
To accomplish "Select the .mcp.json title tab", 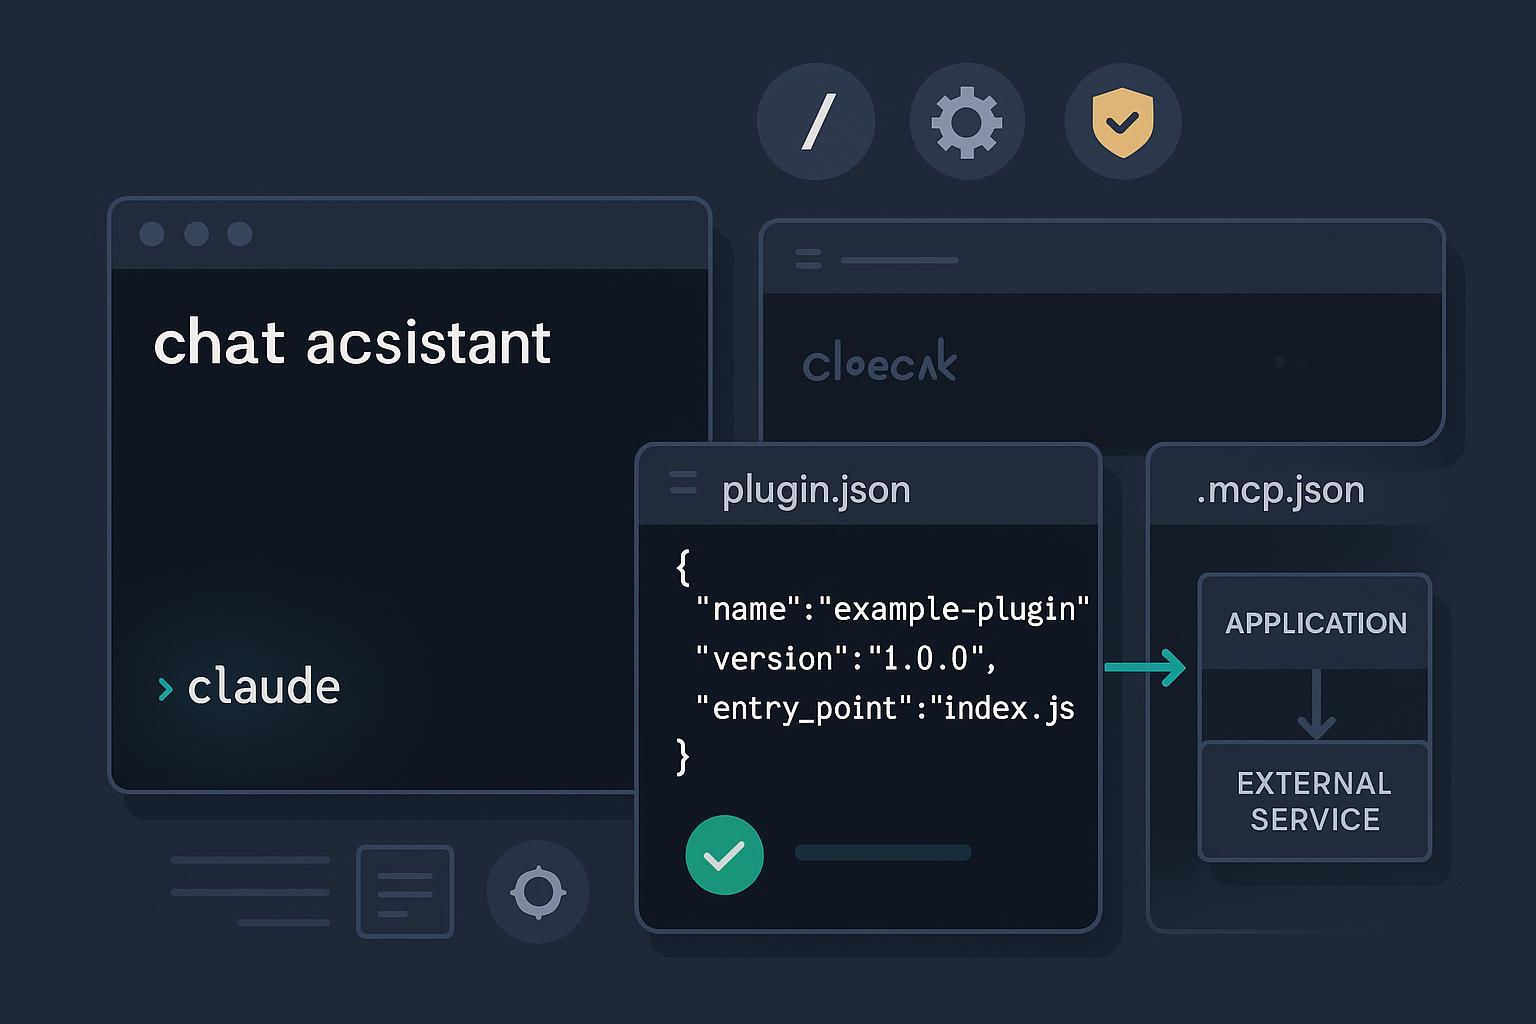I will tap(1280, 490).
